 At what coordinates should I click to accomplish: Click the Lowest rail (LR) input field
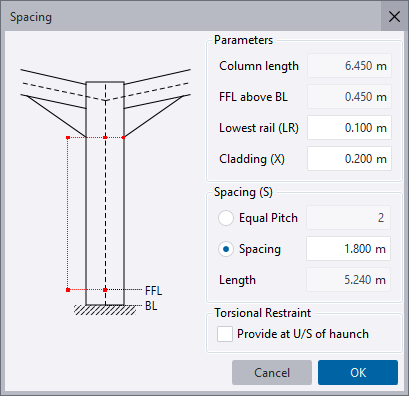(x=349, y=128)
